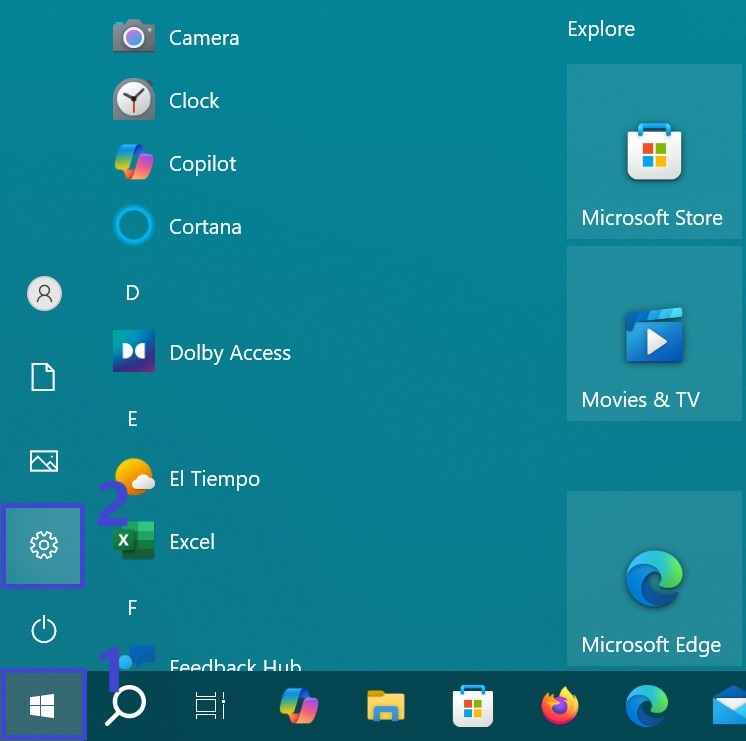Image resolution: width=746 pixels, height=741 pixels.
Task: Open the Microsoft Edge tile
Action: [654, 579]
